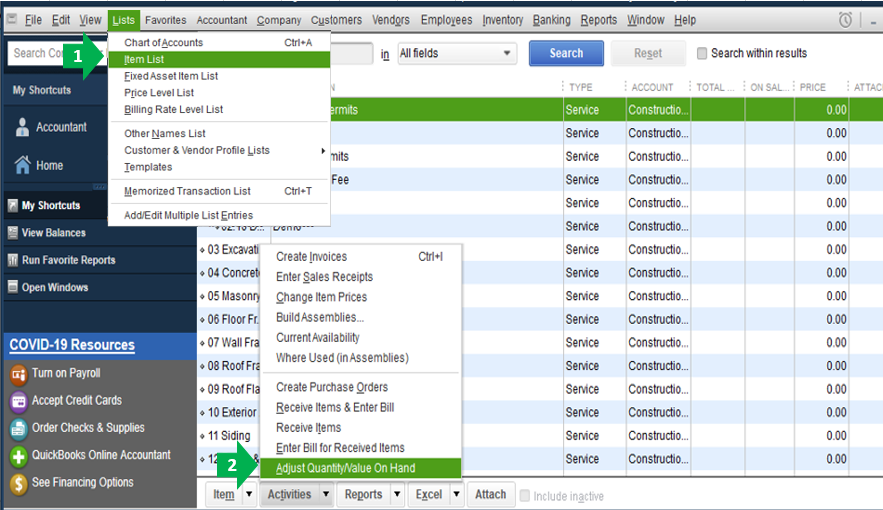Open the File menu
Image resolution: width=883 pixels, height=510 pixels.
click(33, 20)
